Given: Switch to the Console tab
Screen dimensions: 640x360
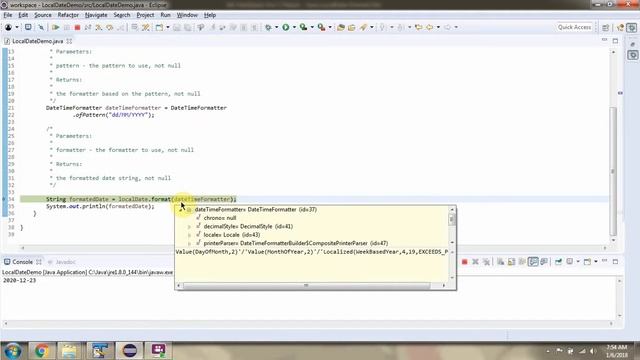Looking at the screenshot, I should [x=22, y=262].
